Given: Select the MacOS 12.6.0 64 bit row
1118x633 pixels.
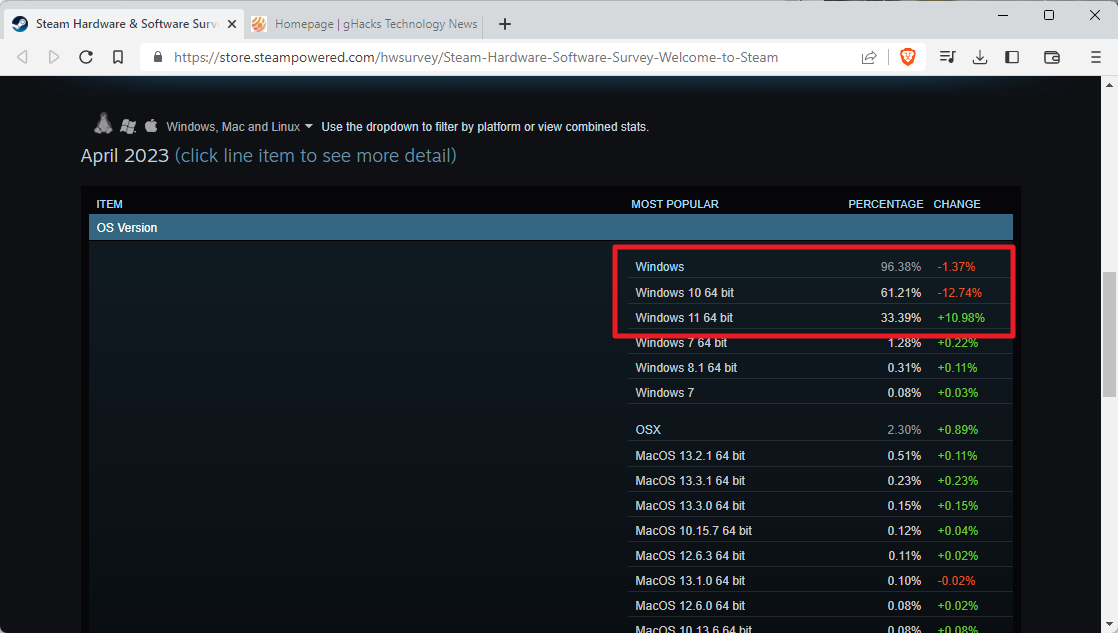Looking at the screenshot, I should pyautogui.click(x=820, y=605).
